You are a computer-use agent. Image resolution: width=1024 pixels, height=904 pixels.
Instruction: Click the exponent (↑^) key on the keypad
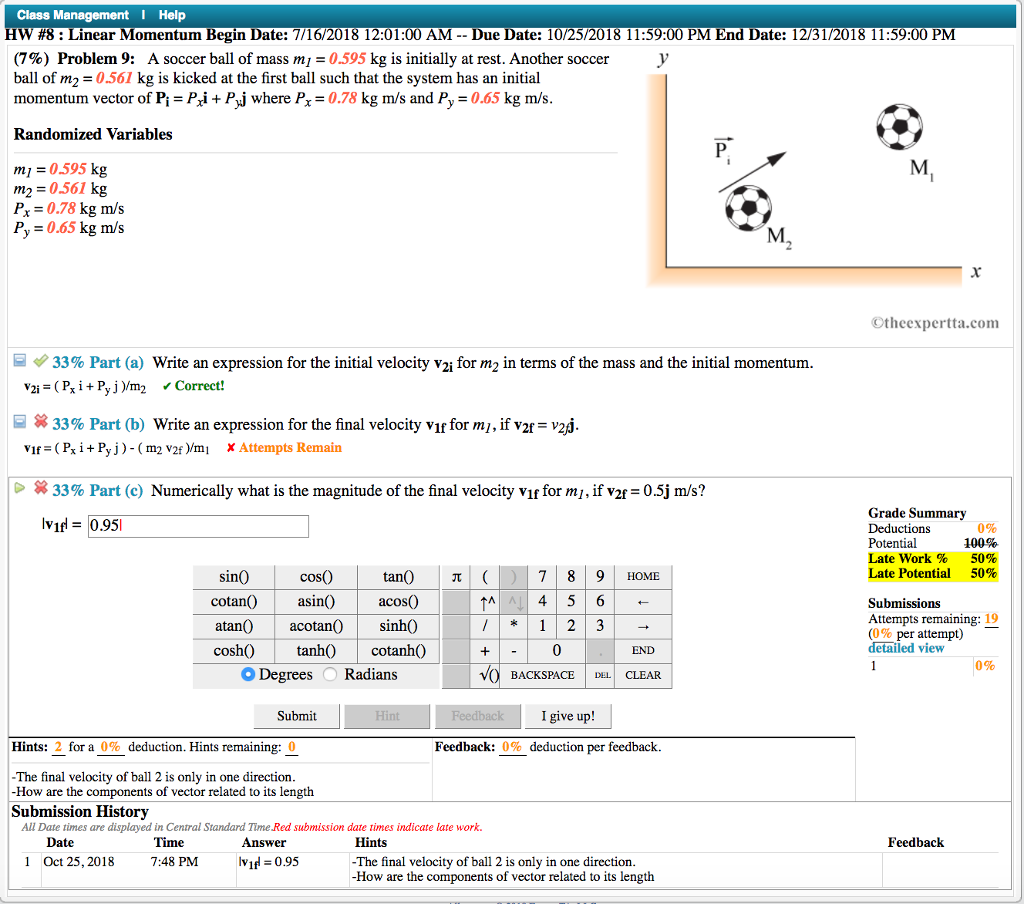tap(486, 601)
